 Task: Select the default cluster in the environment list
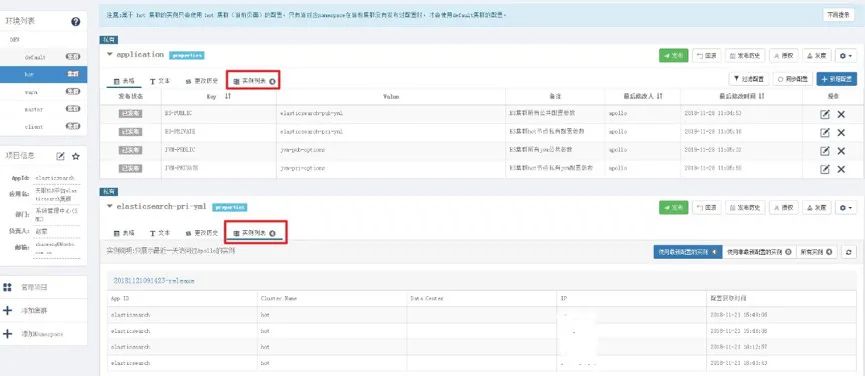(44, 57)
